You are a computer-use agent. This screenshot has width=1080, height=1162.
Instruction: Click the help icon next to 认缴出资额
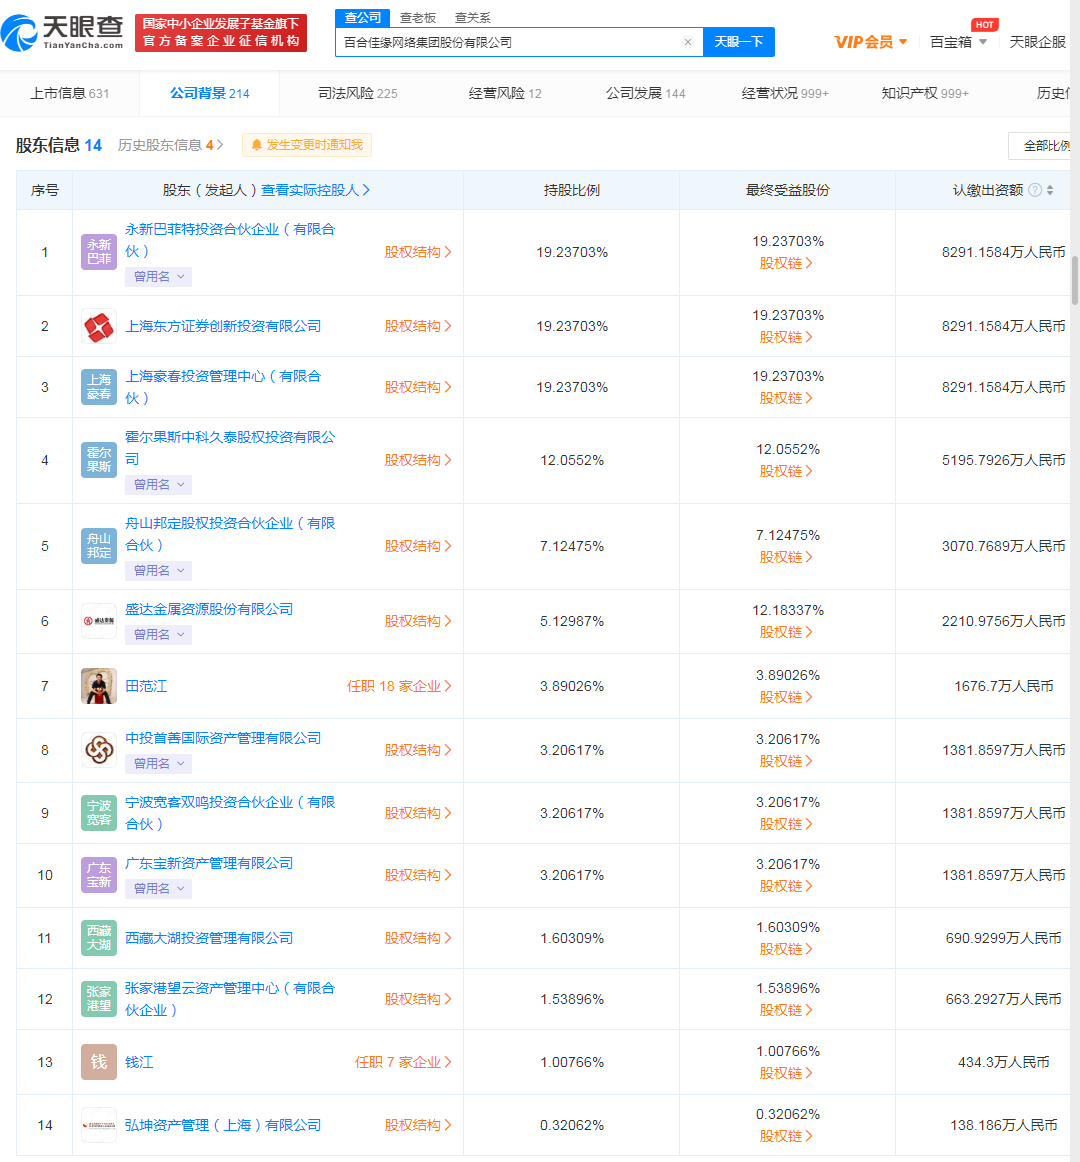tap(1035, 190)
